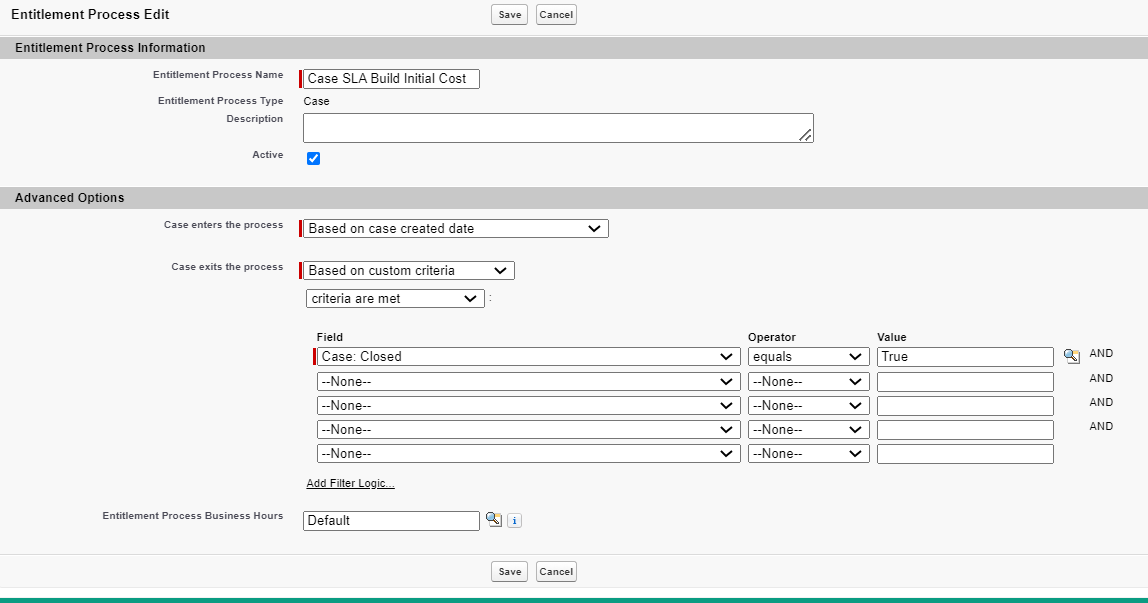Click the info icon beside Business Hours

click(x=513, y=520)
